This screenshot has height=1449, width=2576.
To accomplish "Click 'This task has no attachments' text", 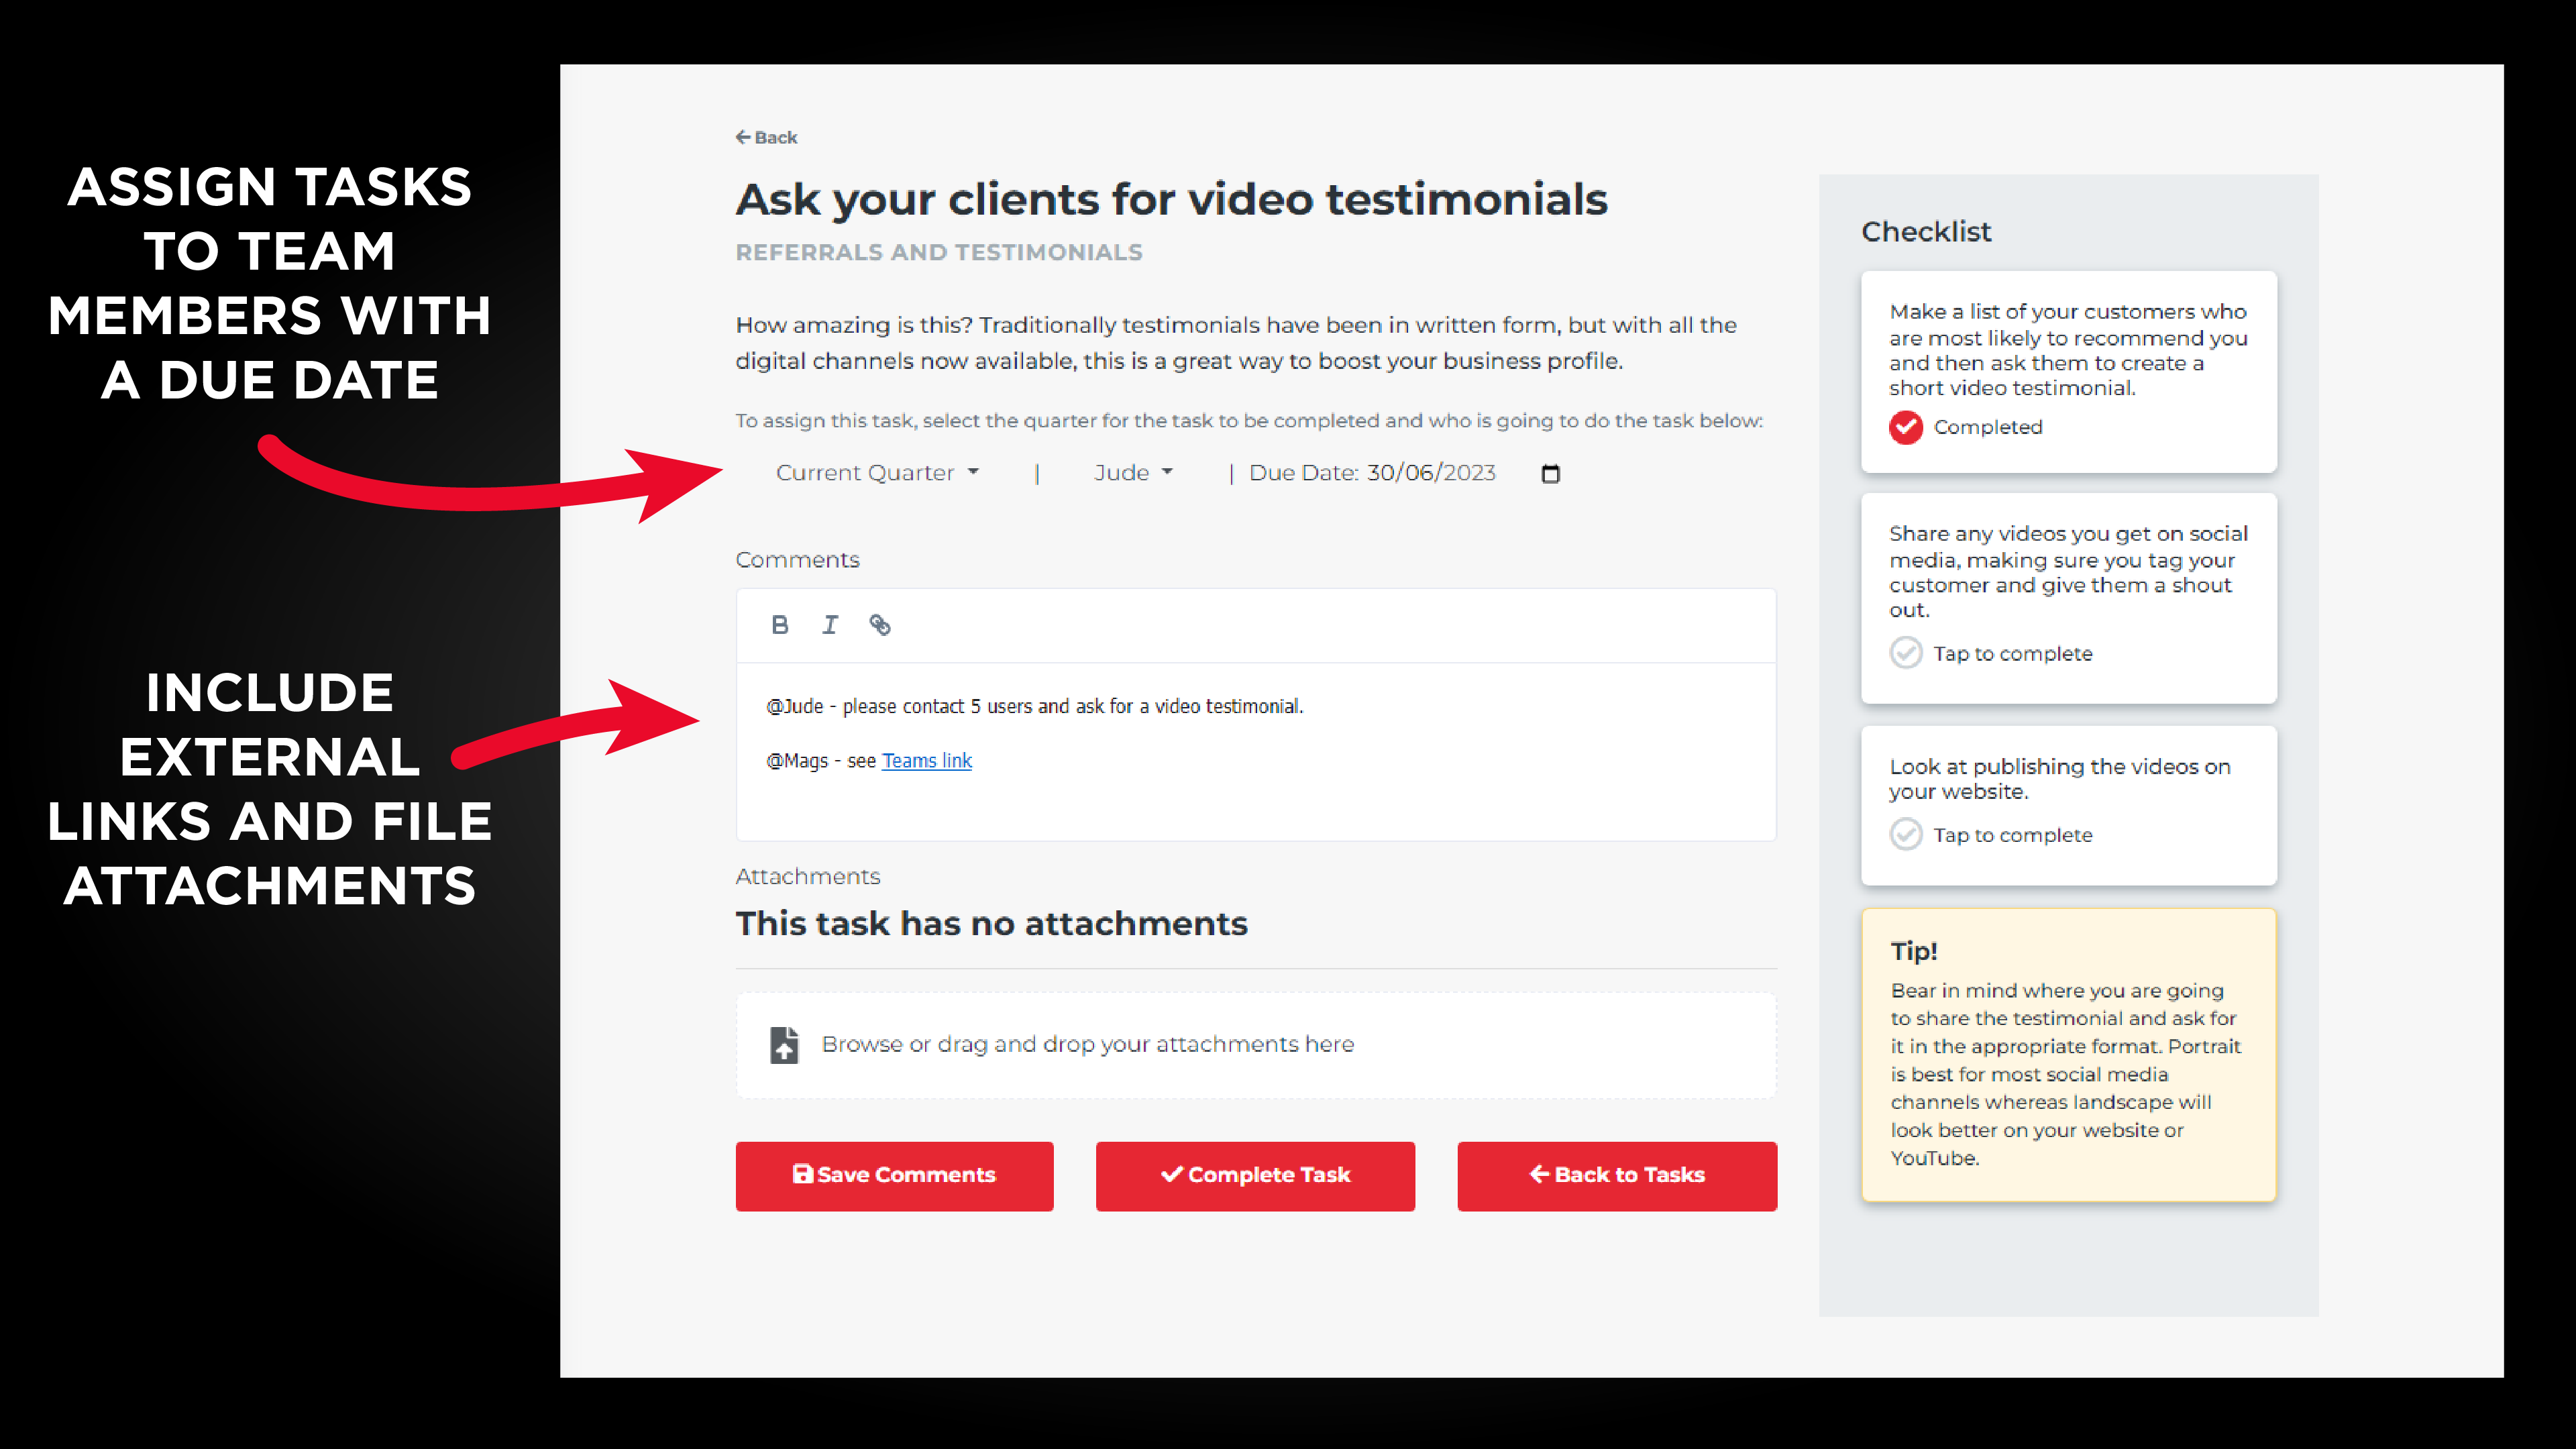I will tap(992, 923).
